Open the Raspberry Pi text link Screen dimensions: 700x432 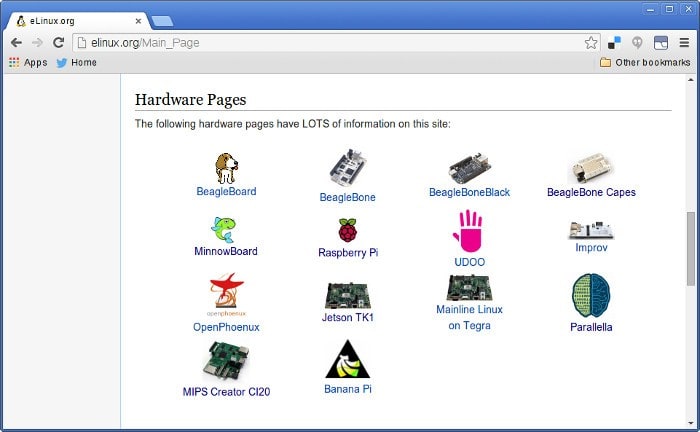point(348,253)
